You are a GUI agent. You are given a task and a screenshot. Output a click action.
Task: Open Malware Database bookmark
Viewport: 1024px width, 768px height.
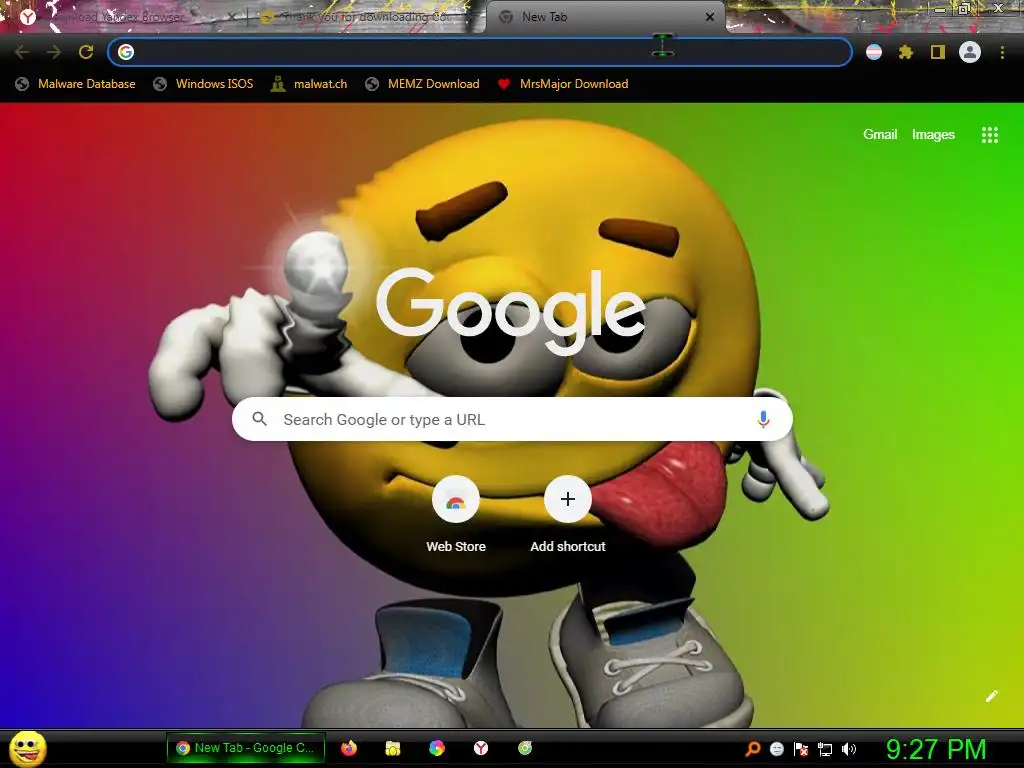[x=76, y=84]
